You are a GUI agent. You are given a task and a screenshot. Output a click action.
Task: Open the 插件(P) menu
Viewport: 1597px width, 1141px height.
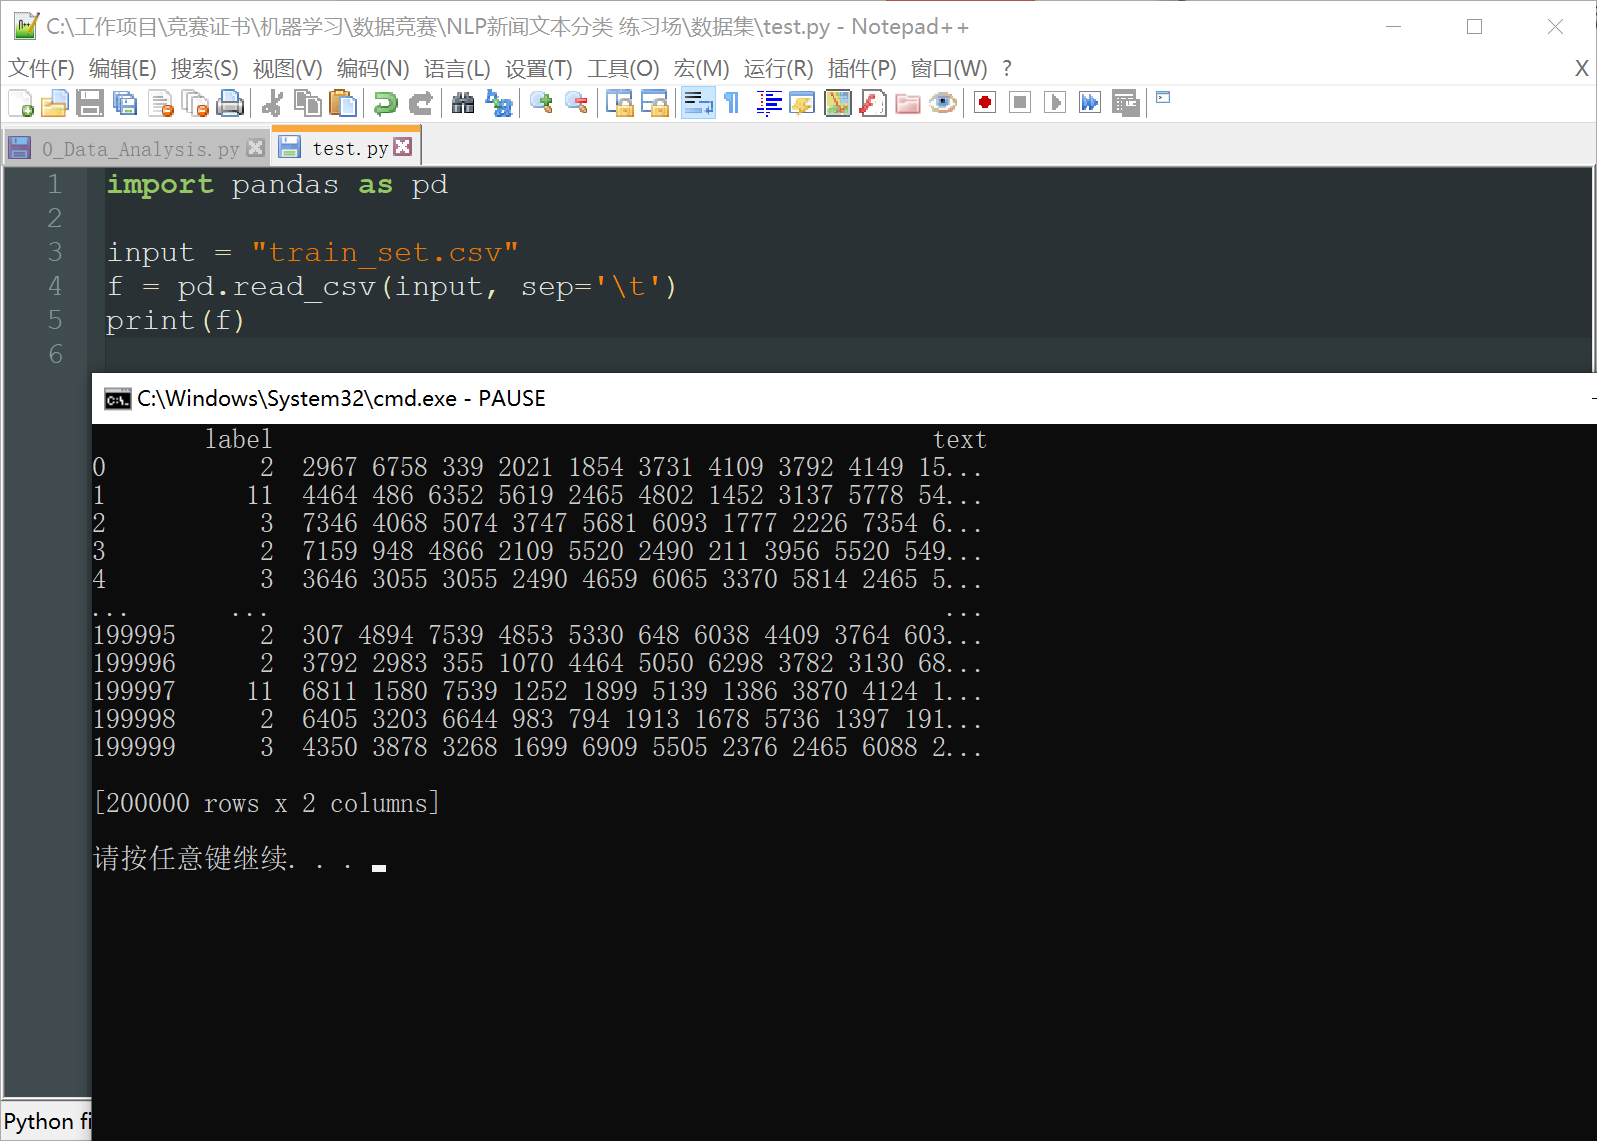(x=862, y=68)
